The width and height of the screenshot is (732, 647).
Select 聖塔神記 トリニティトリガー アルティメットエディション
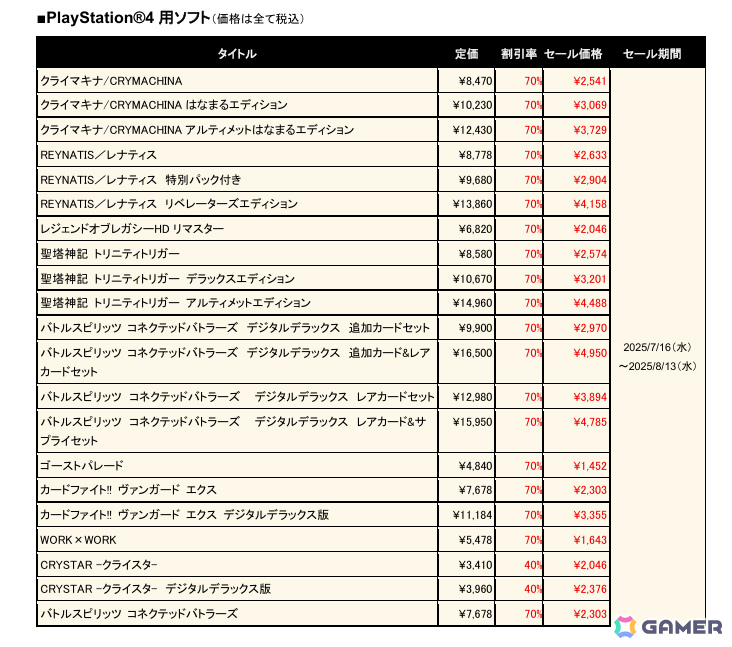[176, 303]
